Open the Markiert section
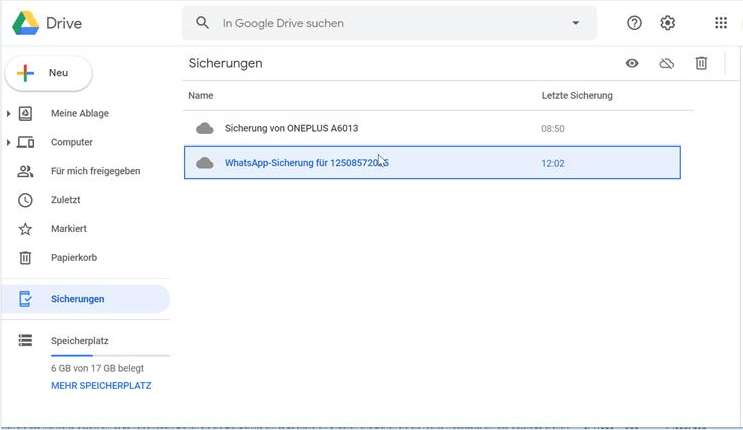Screen dimensions: 743x430 point(68,229)
